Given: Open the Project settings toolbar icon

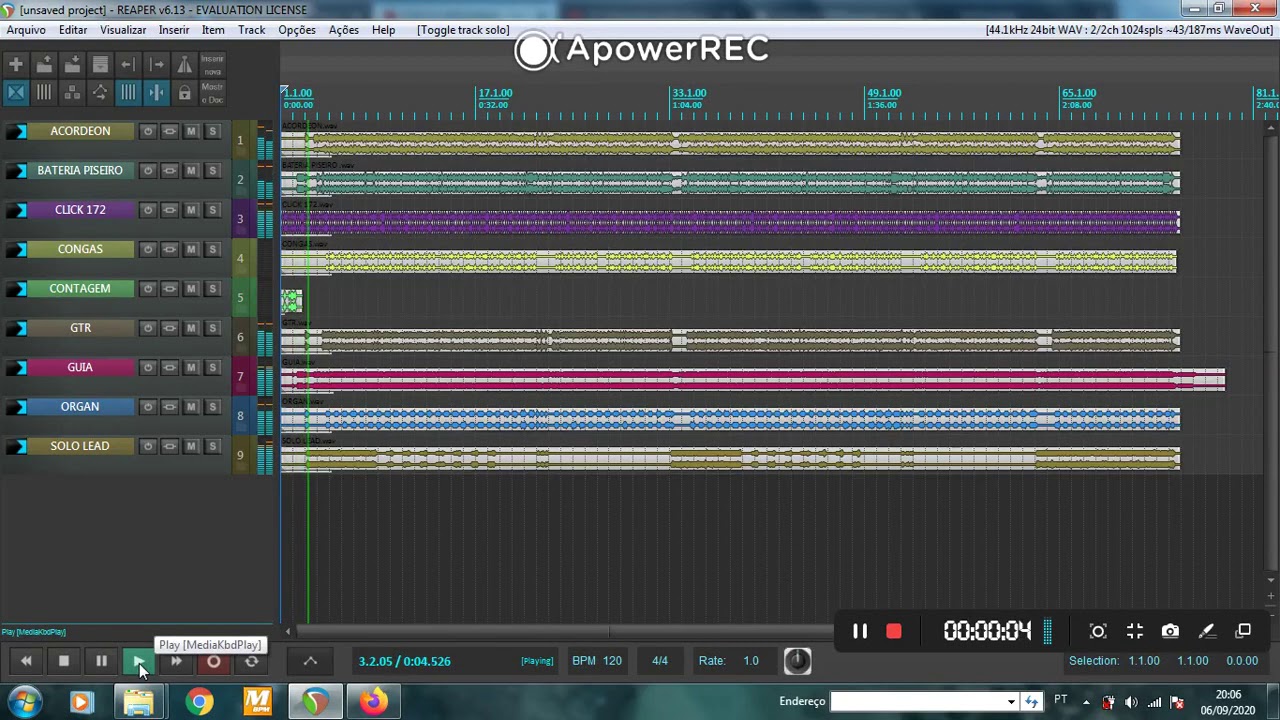Looking at the screenshot, I should pyautogui.click(x=100, y=64).
